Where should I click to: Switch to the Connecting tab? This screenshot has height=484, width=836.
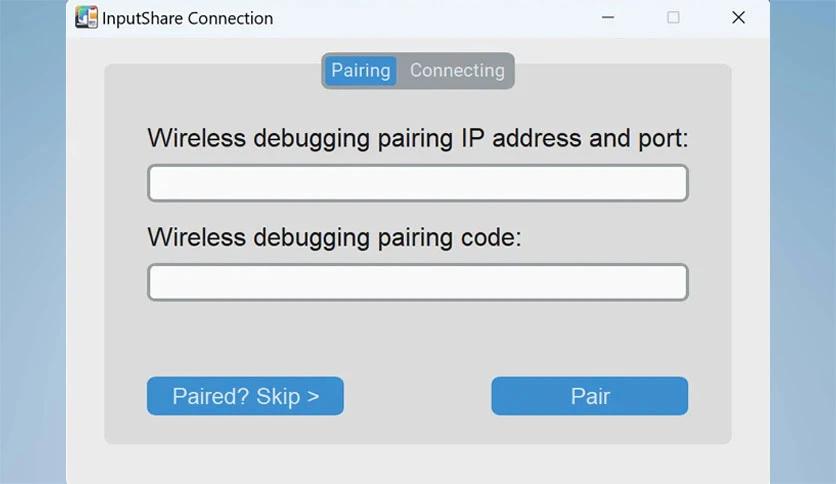(457, 70)
